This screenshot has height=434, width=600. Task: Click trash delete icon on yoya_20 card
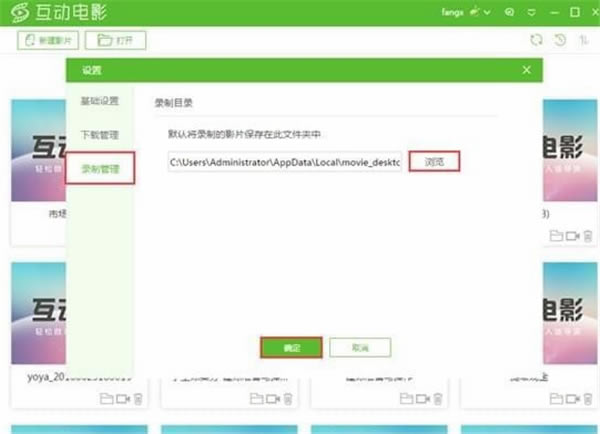[x=138, y=399]
